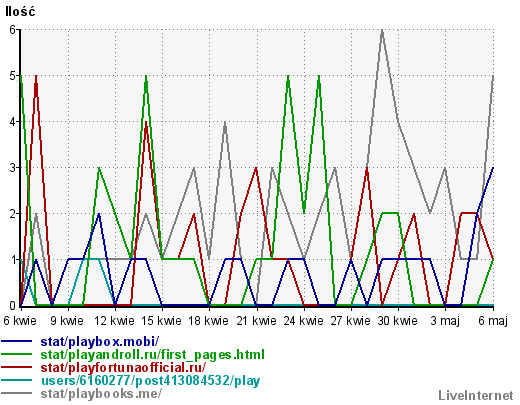Click the Ilość axis title
The width and height of the screenshot is (520, 405).
pyautogui.click(x=20, y=12)
